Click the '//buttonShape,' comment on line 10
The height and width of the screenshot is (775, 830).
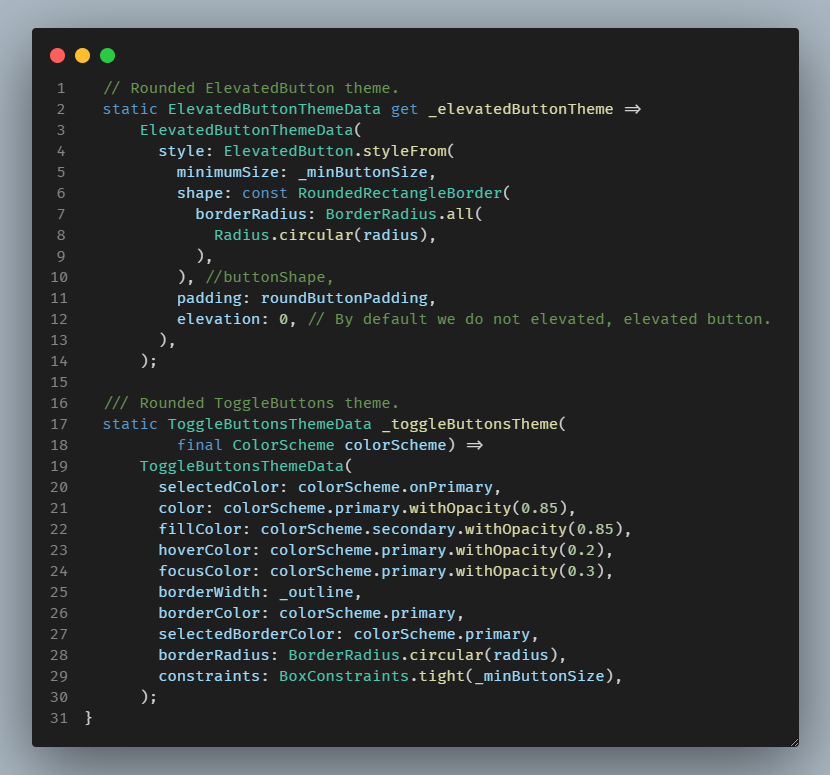[x=269, y=277]
